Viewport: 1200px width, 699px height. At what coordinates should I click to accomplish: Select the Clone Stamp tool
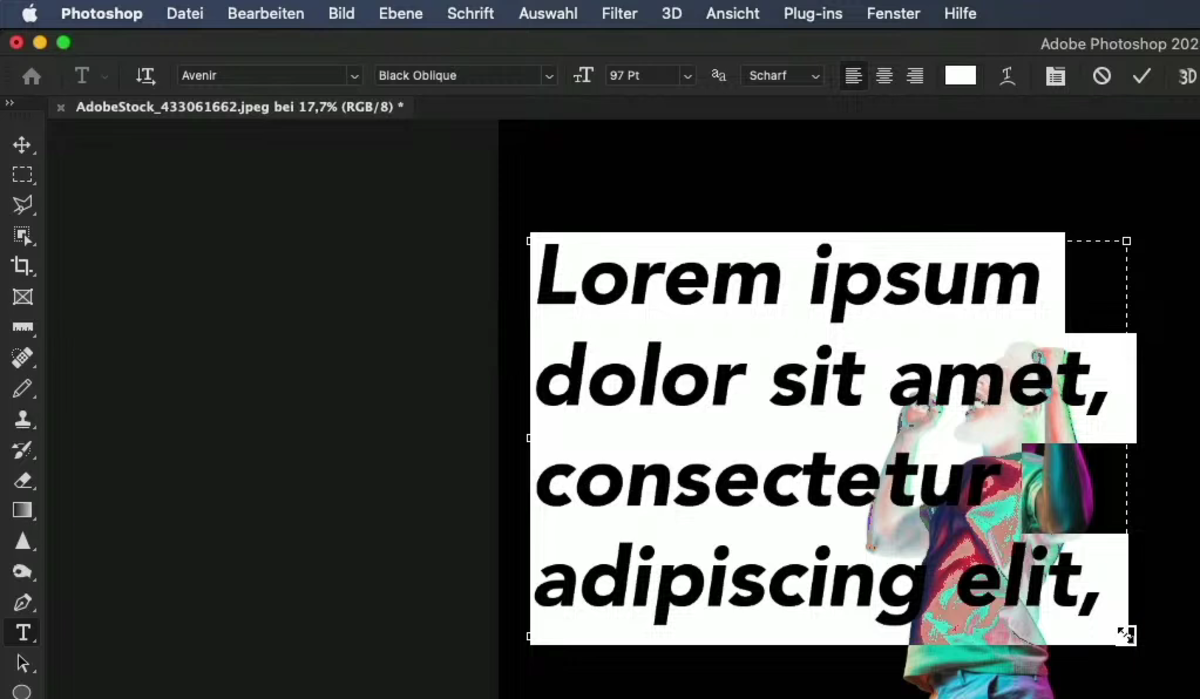point(23,419)
